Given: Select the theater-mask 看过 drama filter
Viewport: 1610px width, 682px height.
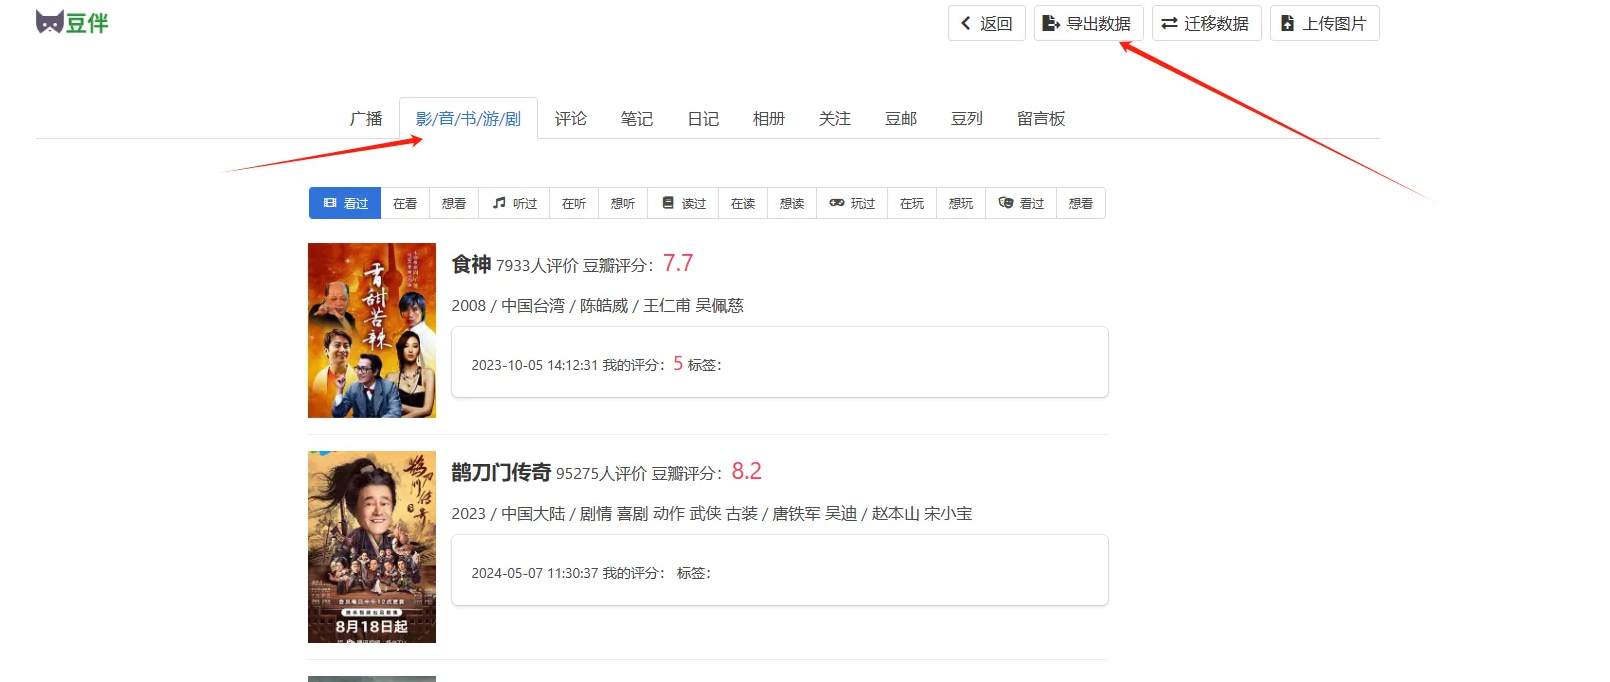Looking at the screenshot, I should (x=1021, y=203).
